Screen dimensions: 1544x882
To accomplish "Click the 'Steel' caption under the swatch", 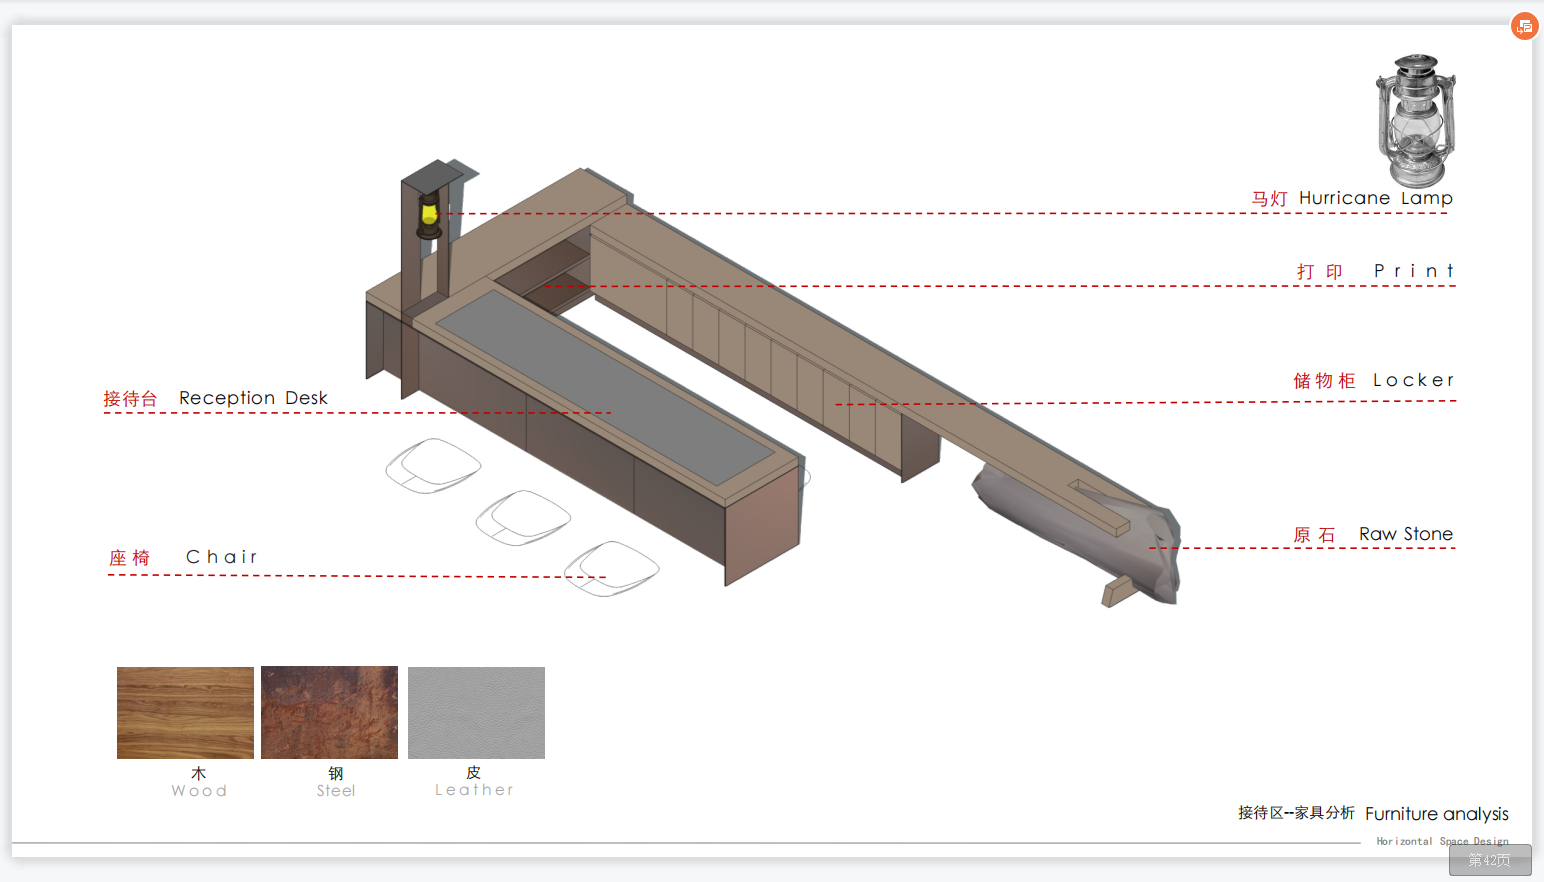I will coord(336,791).
